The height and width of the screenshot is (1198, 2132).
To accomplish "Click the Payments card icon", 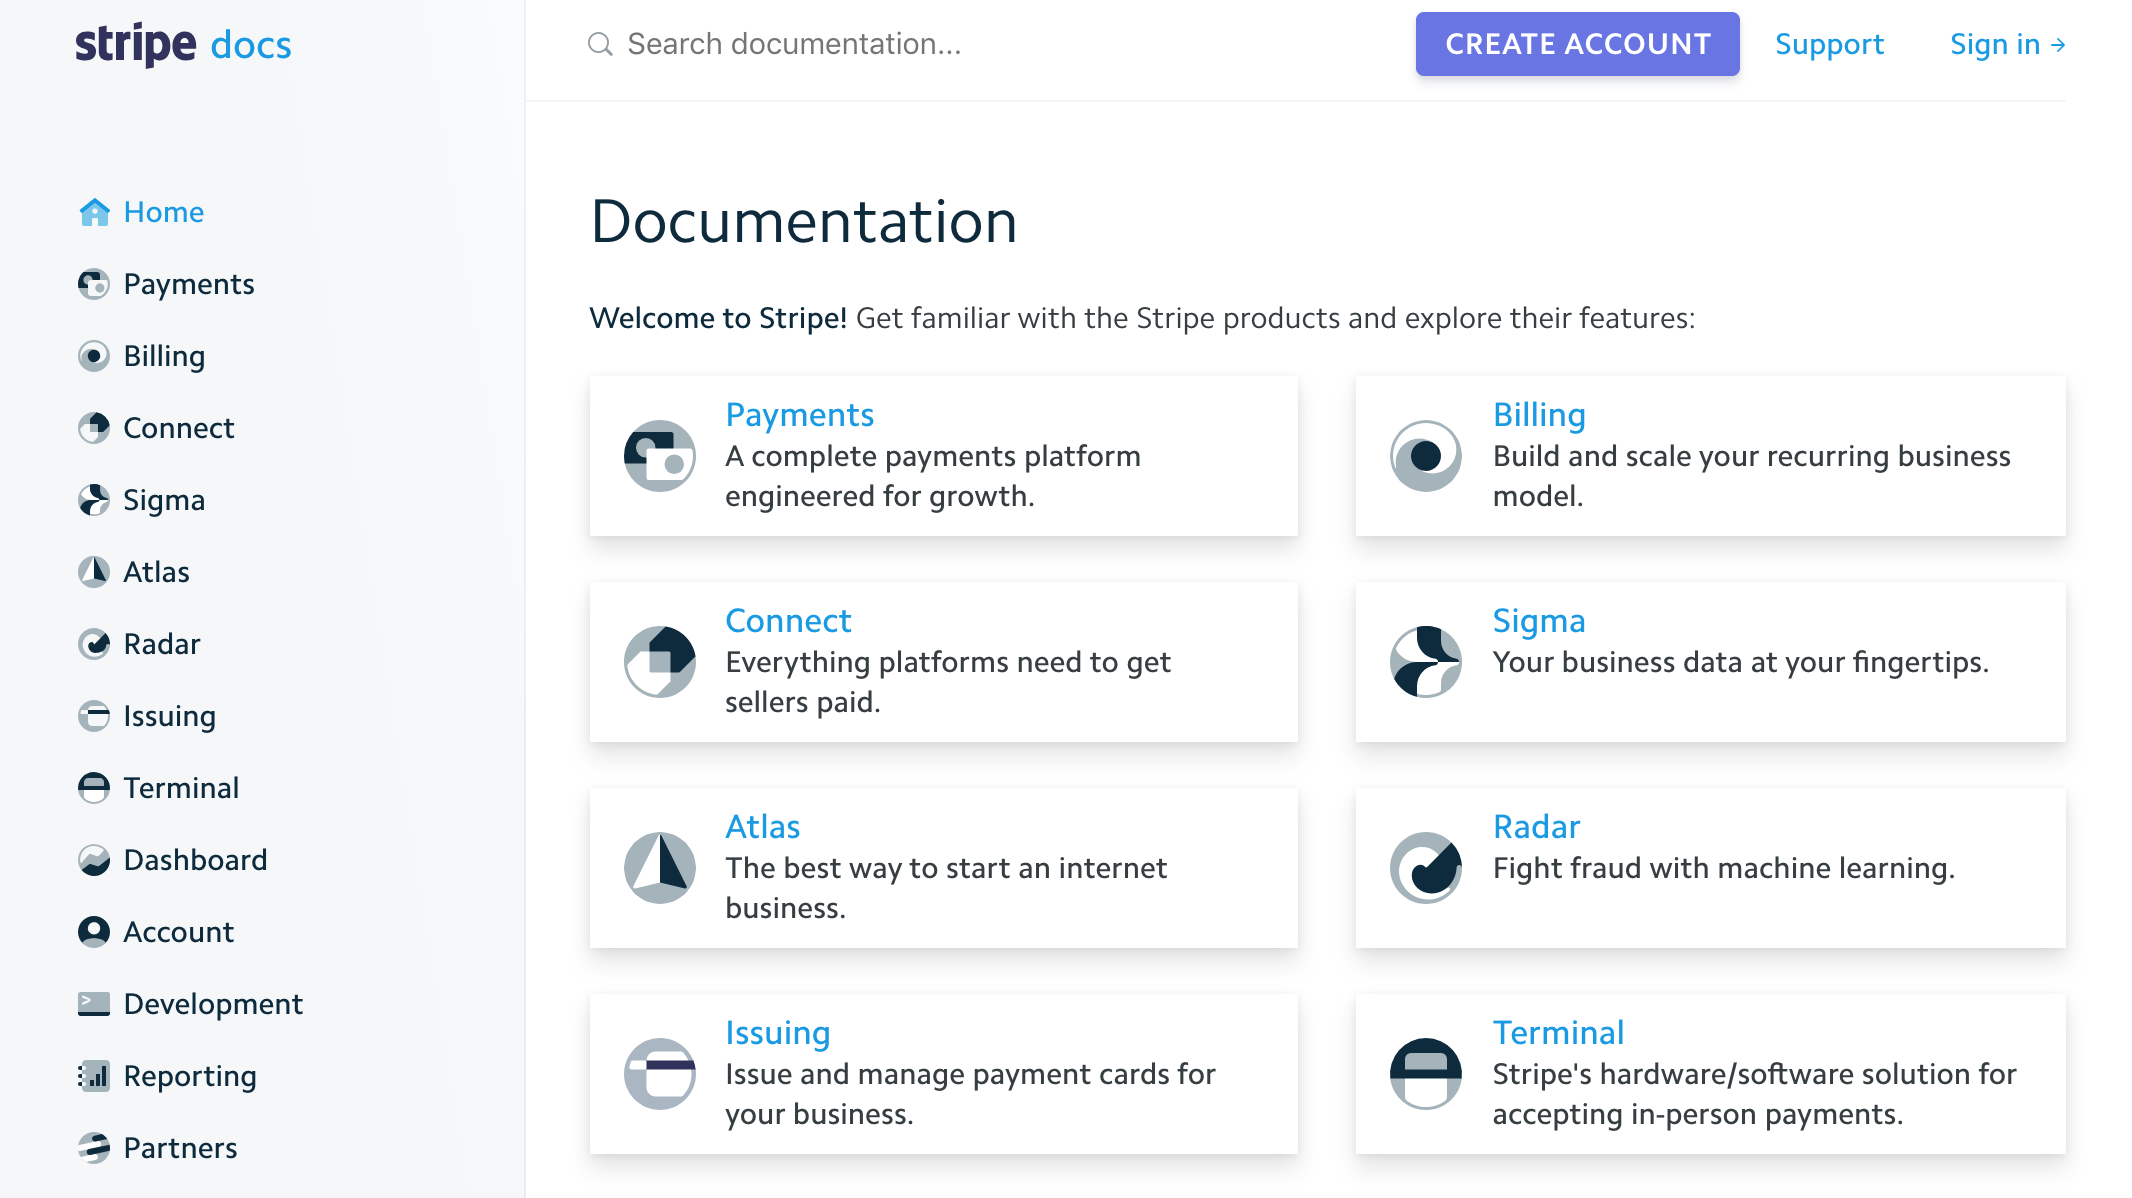I will click(x=660, y=456).
